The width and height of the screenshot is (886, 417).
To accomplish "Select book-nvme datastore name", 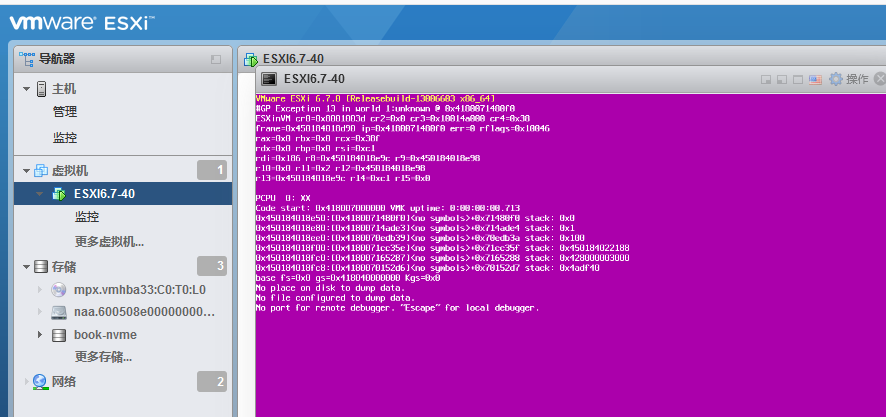I will (x=105, y=335).
